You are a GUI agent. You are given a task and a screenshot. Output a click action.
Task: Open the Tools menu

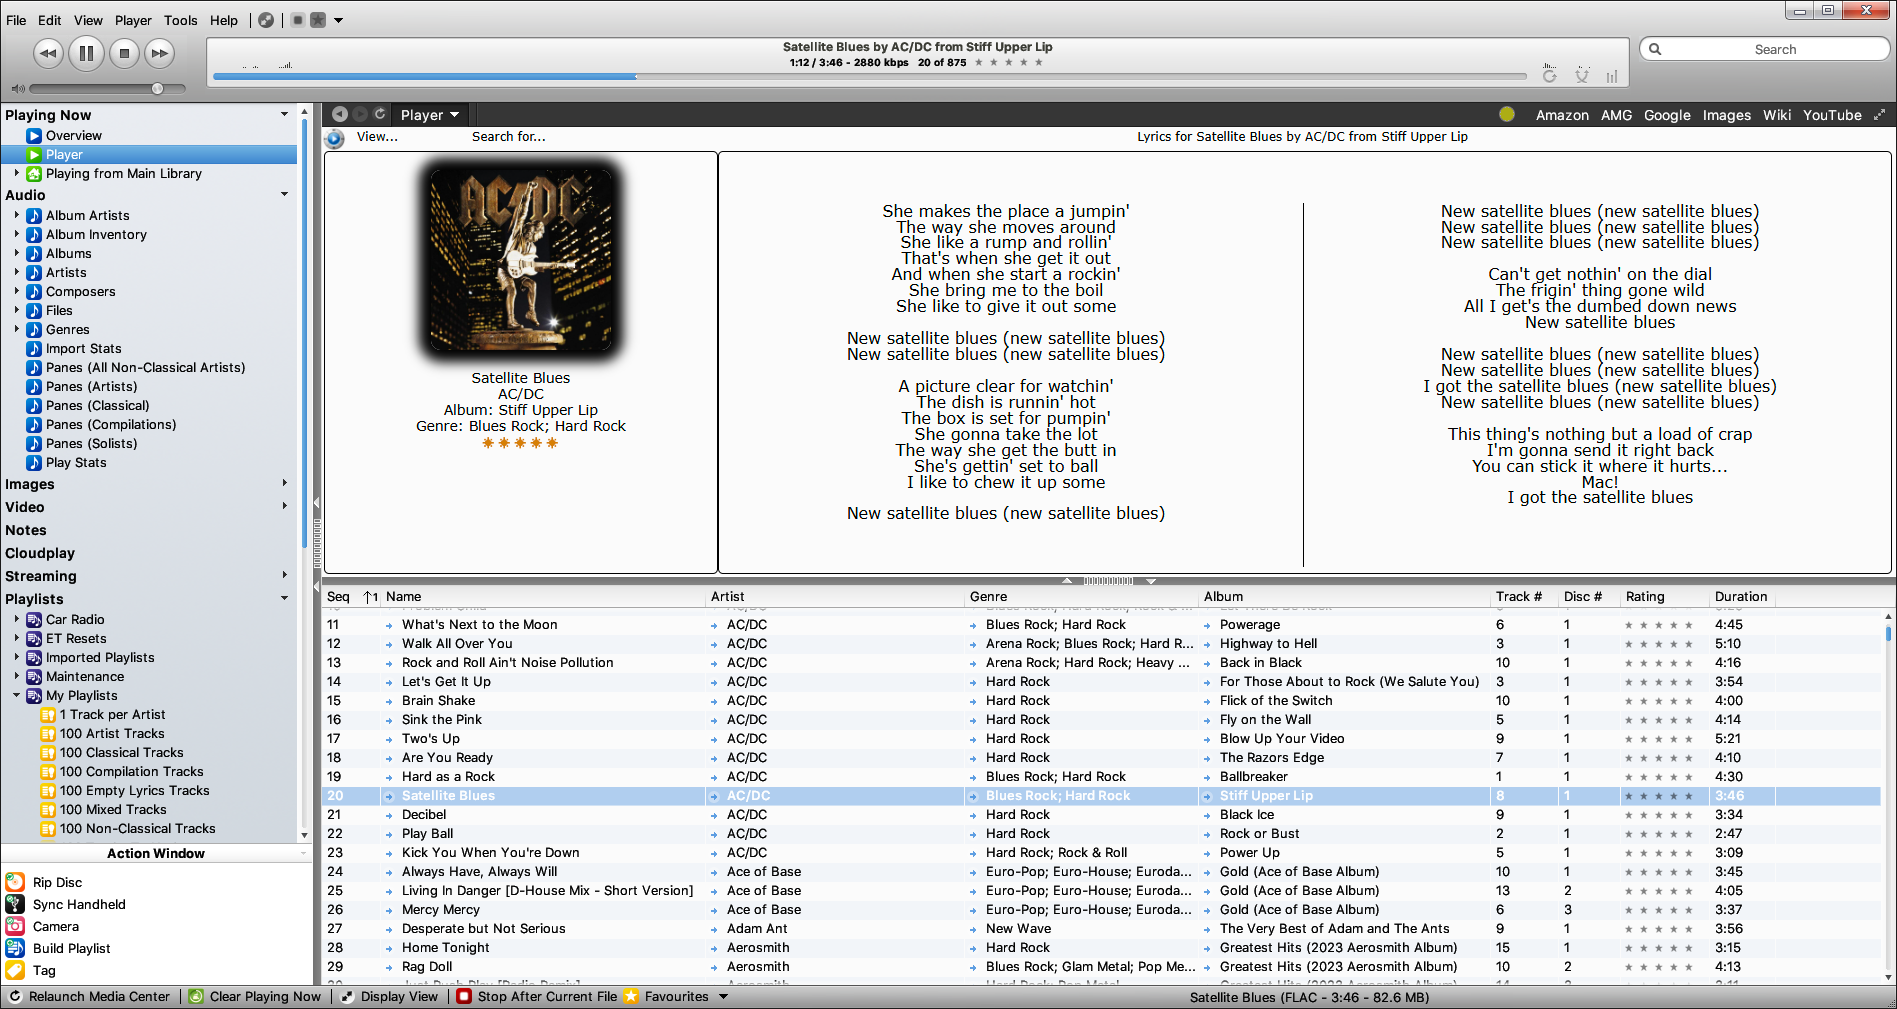(181, 20)
